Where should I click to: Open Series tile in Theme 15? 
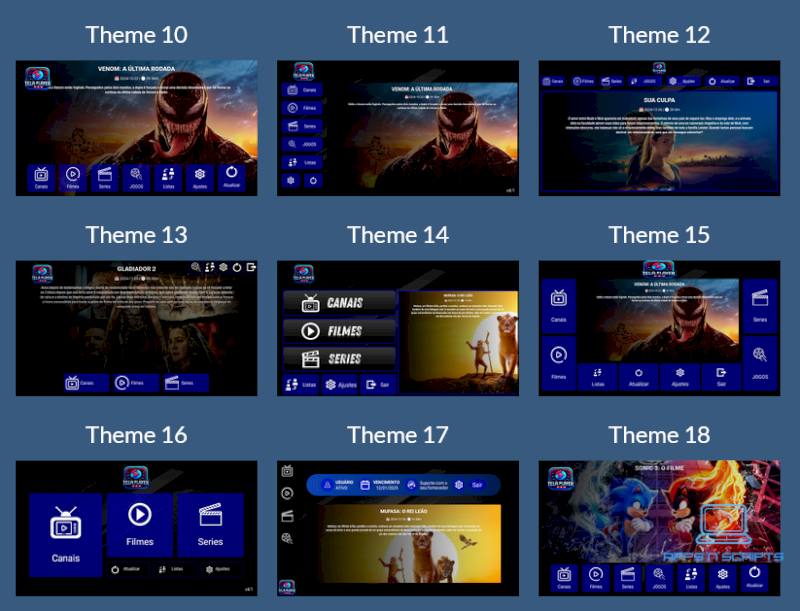760,306
